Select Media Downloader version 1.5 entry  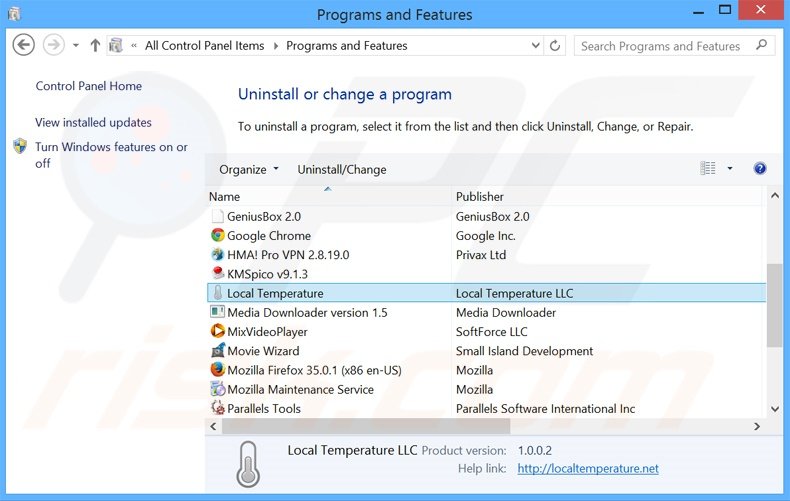[307, 312]
